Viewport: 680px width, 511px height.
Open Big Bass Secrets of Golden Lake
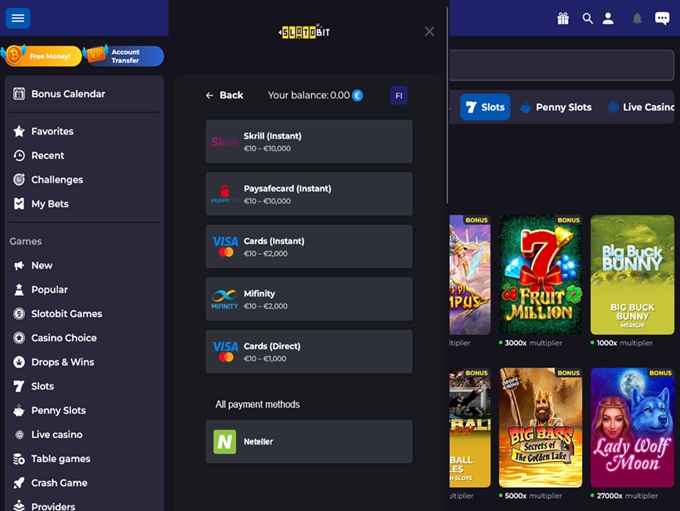pos(540,428)
